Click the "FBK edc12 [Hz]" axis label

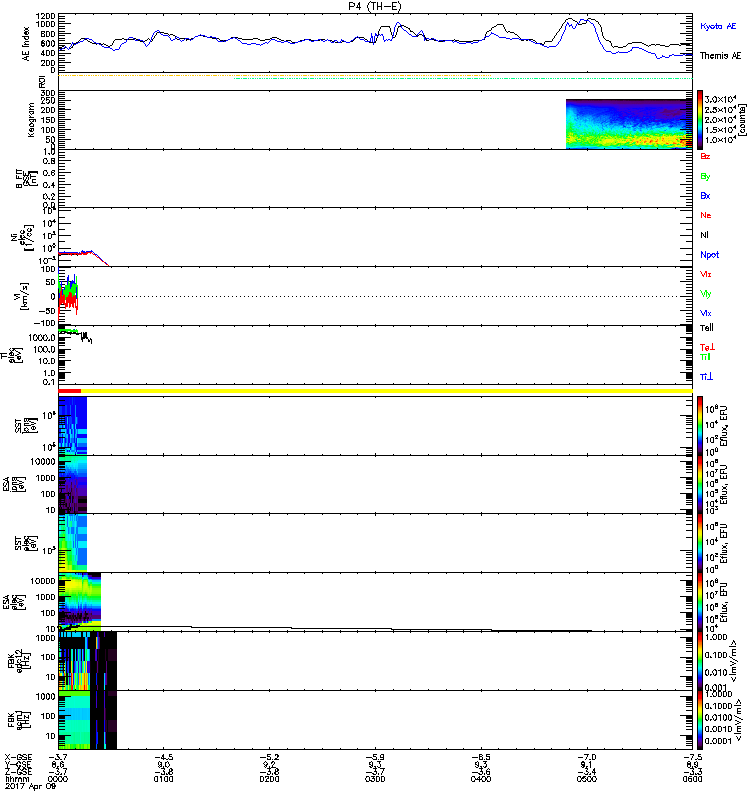pos(19,661)
